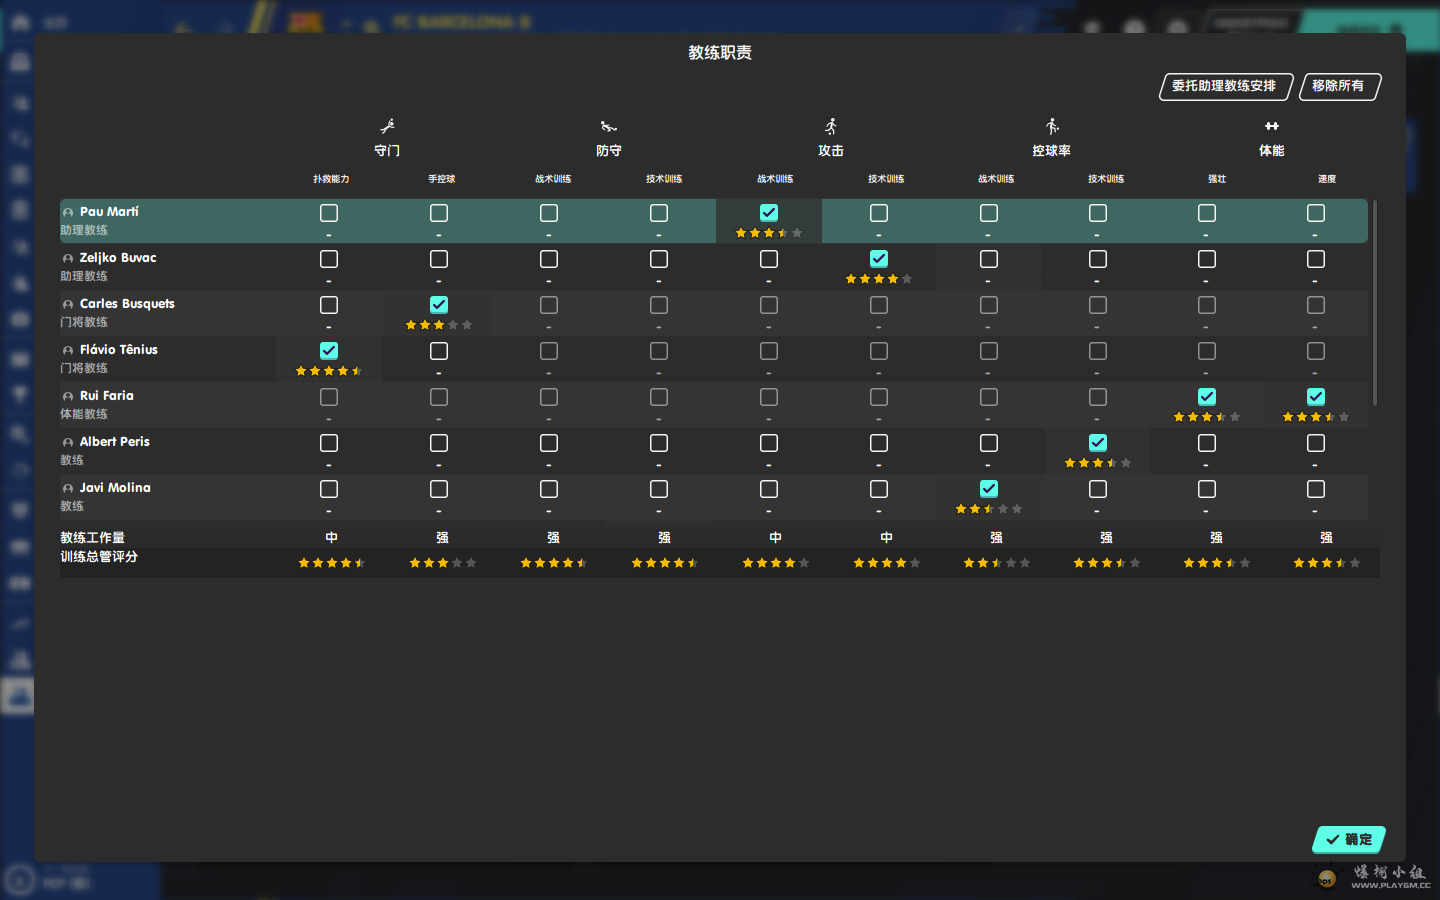Select the Albert Peris coach row name
The width and height of the screenshot is (1440, 900).
pos(114,442)
